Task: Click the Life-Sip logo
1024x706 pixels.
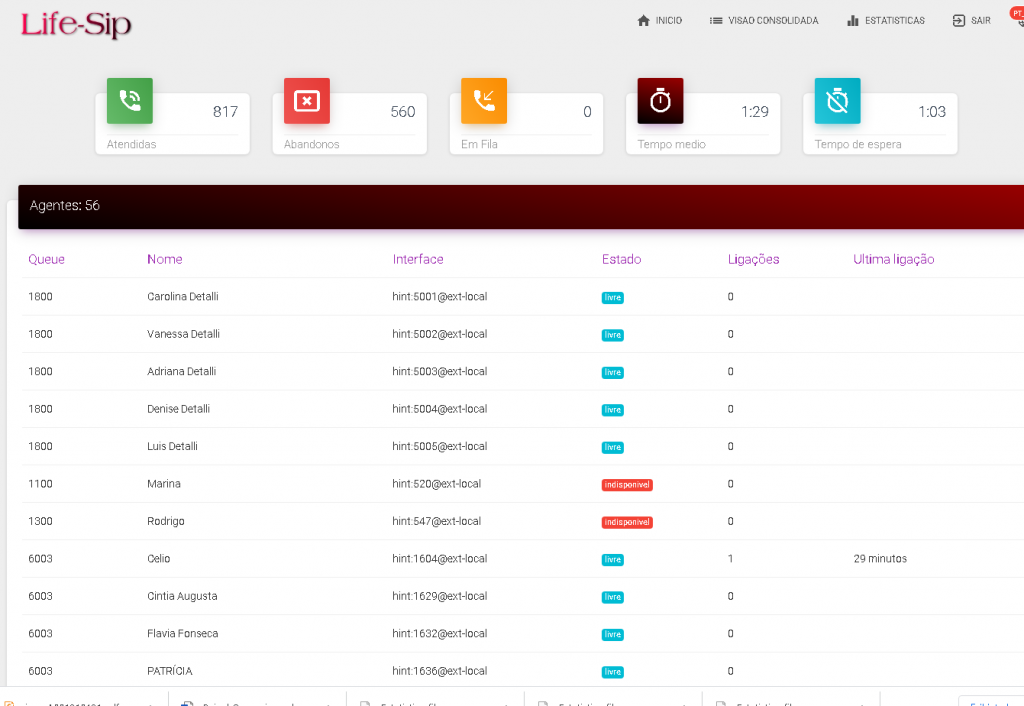Action: (x=76, y=23)
